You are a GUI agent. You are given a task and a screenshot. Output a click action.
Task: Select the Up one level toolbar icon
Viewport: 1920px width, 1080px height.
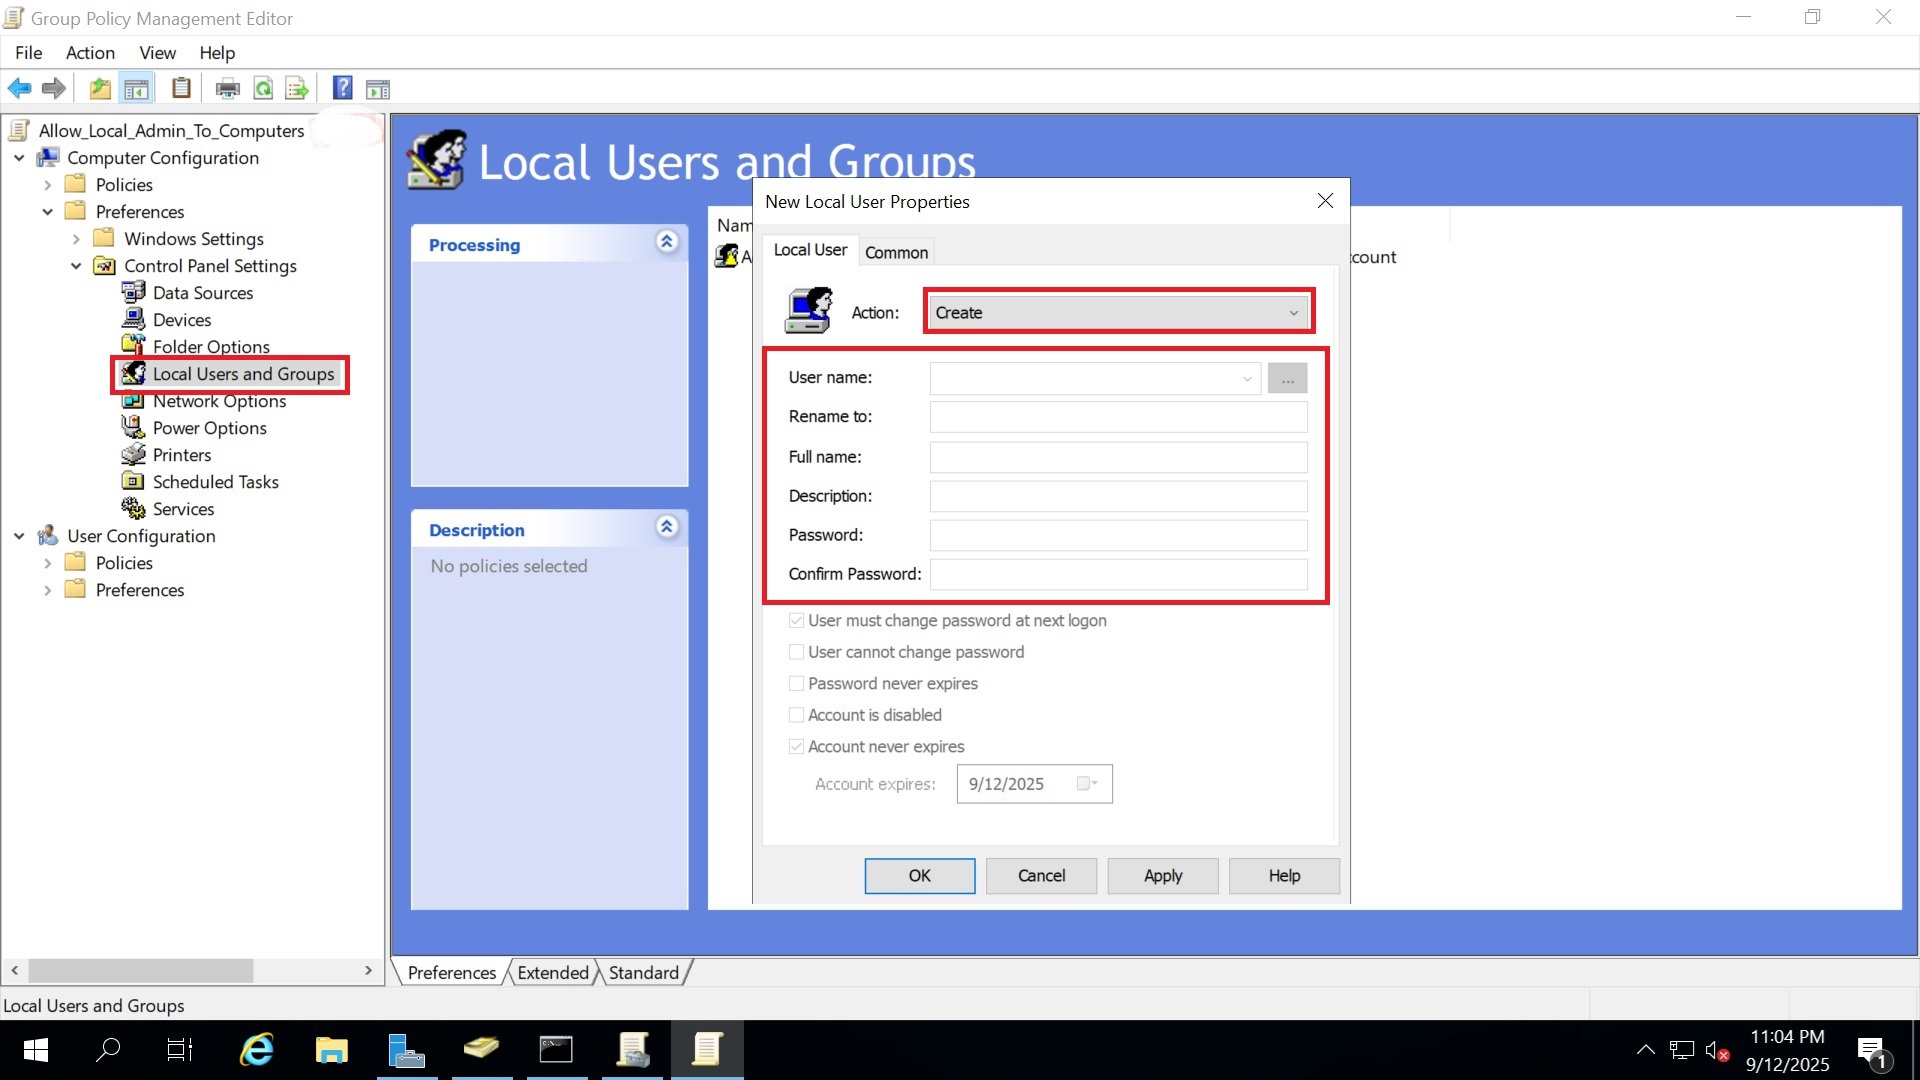[x=99, y=88]
